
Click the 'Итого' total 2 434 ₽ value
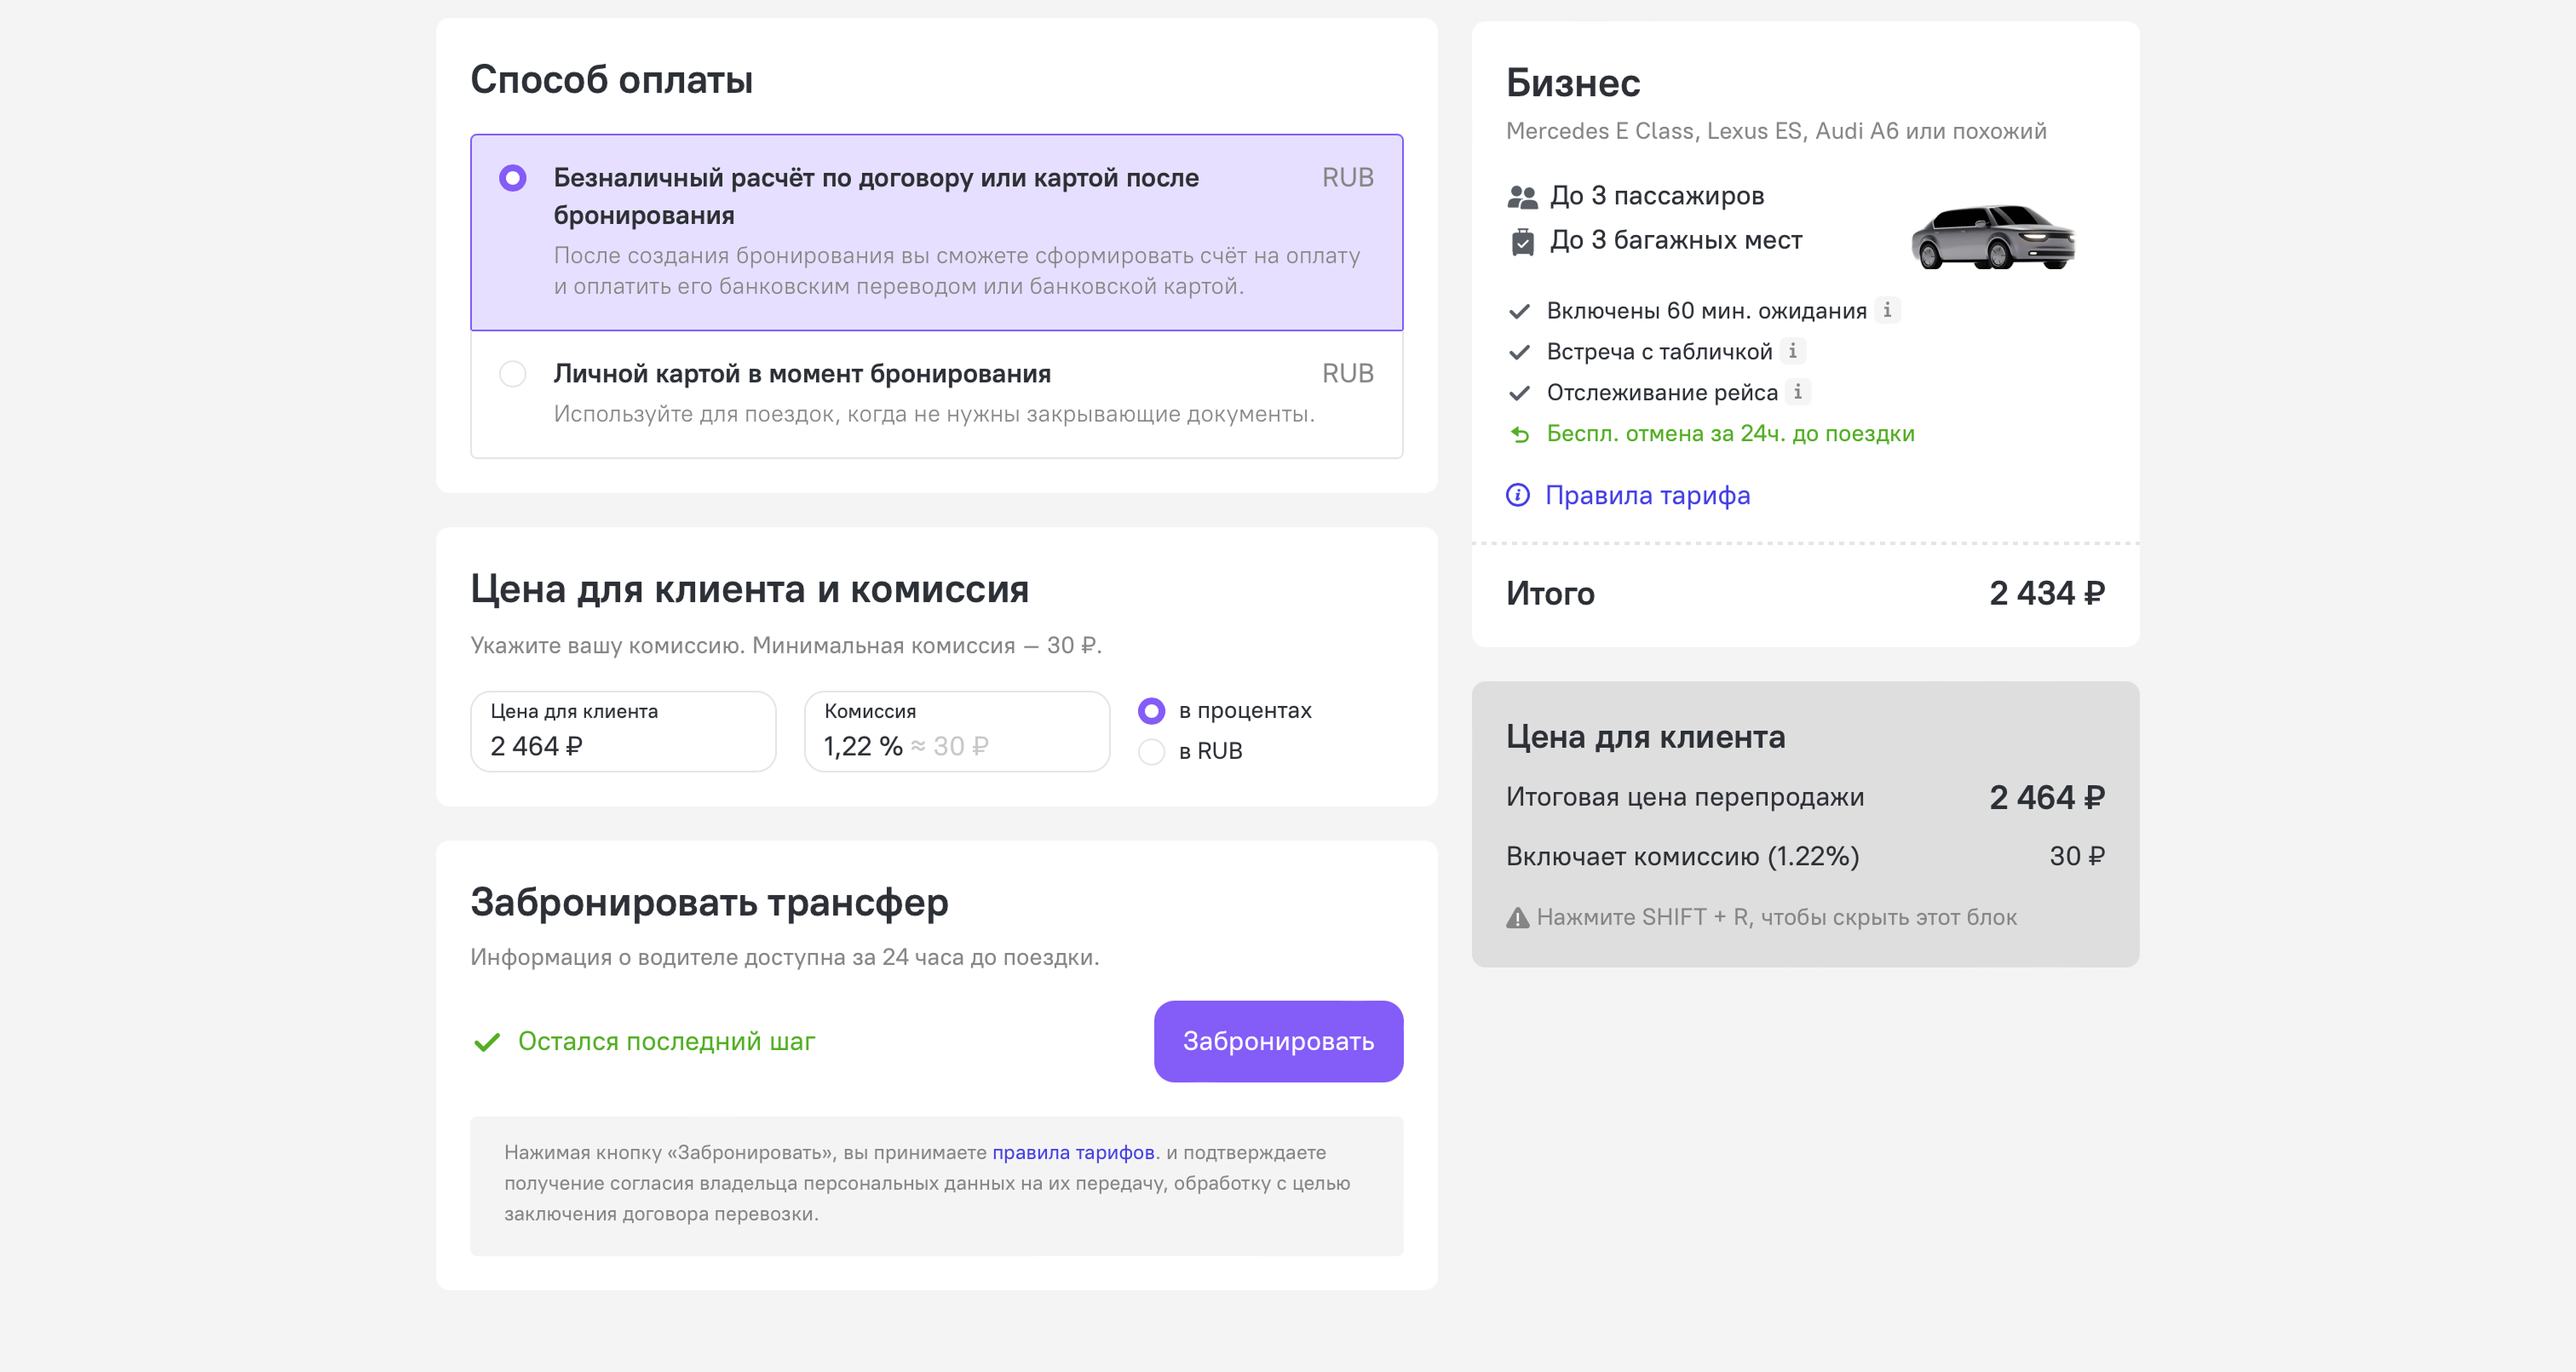(2046, 593)
